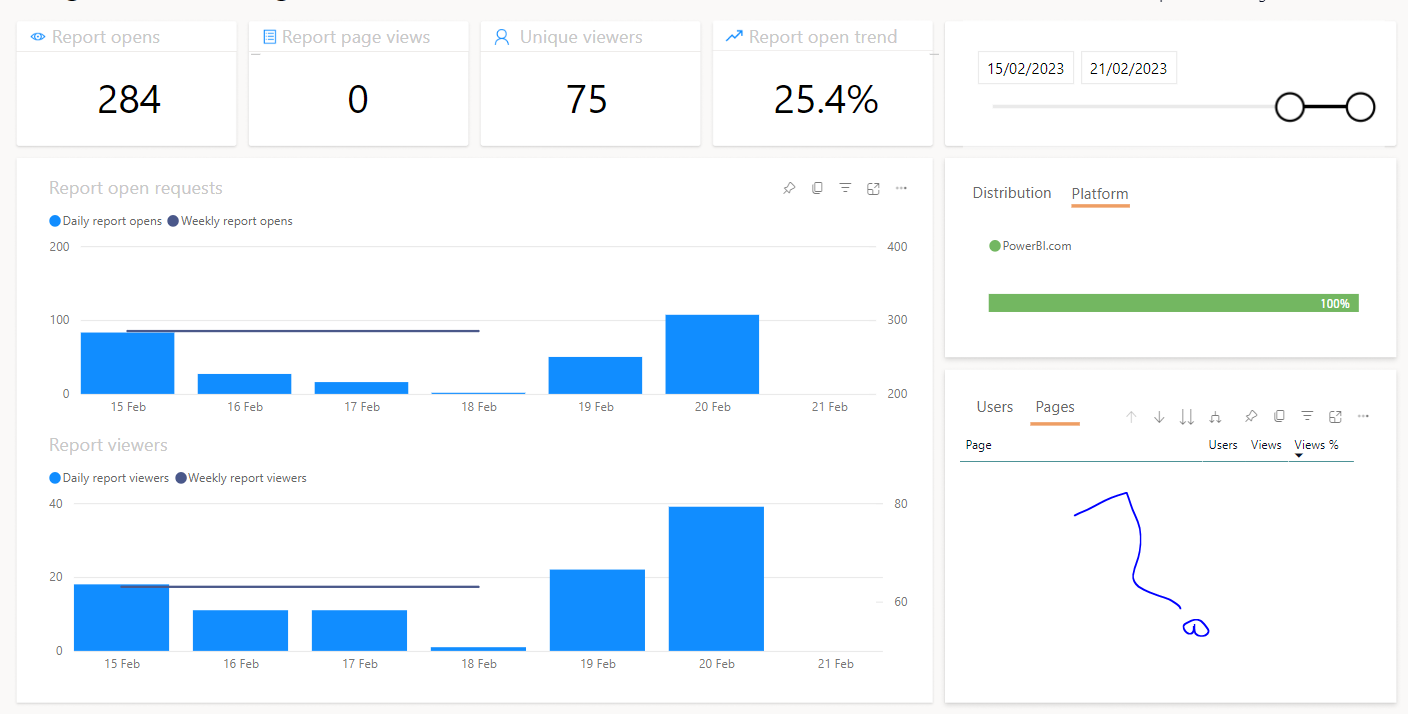Viewport: 1408px width, 714px height.
Task: Click the Report opens value 284
Action: pos(129,99)
